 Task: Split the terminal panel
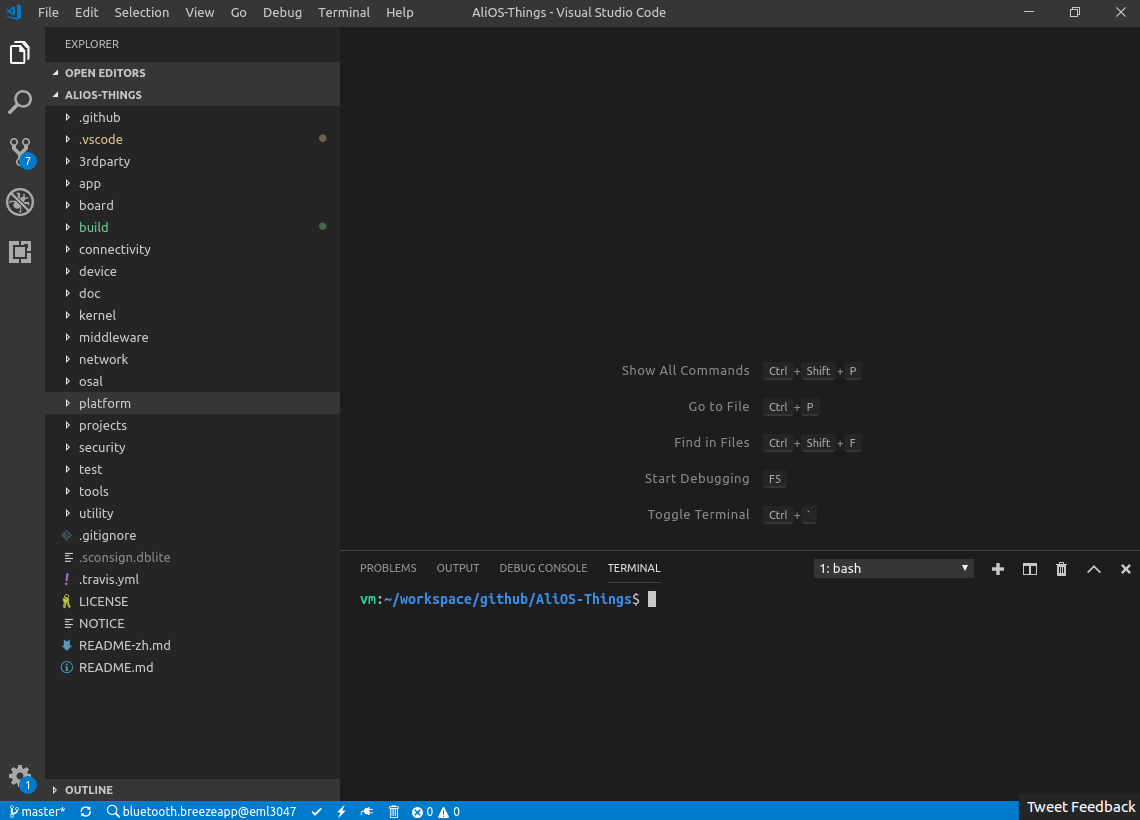(x=1029, y=568)
